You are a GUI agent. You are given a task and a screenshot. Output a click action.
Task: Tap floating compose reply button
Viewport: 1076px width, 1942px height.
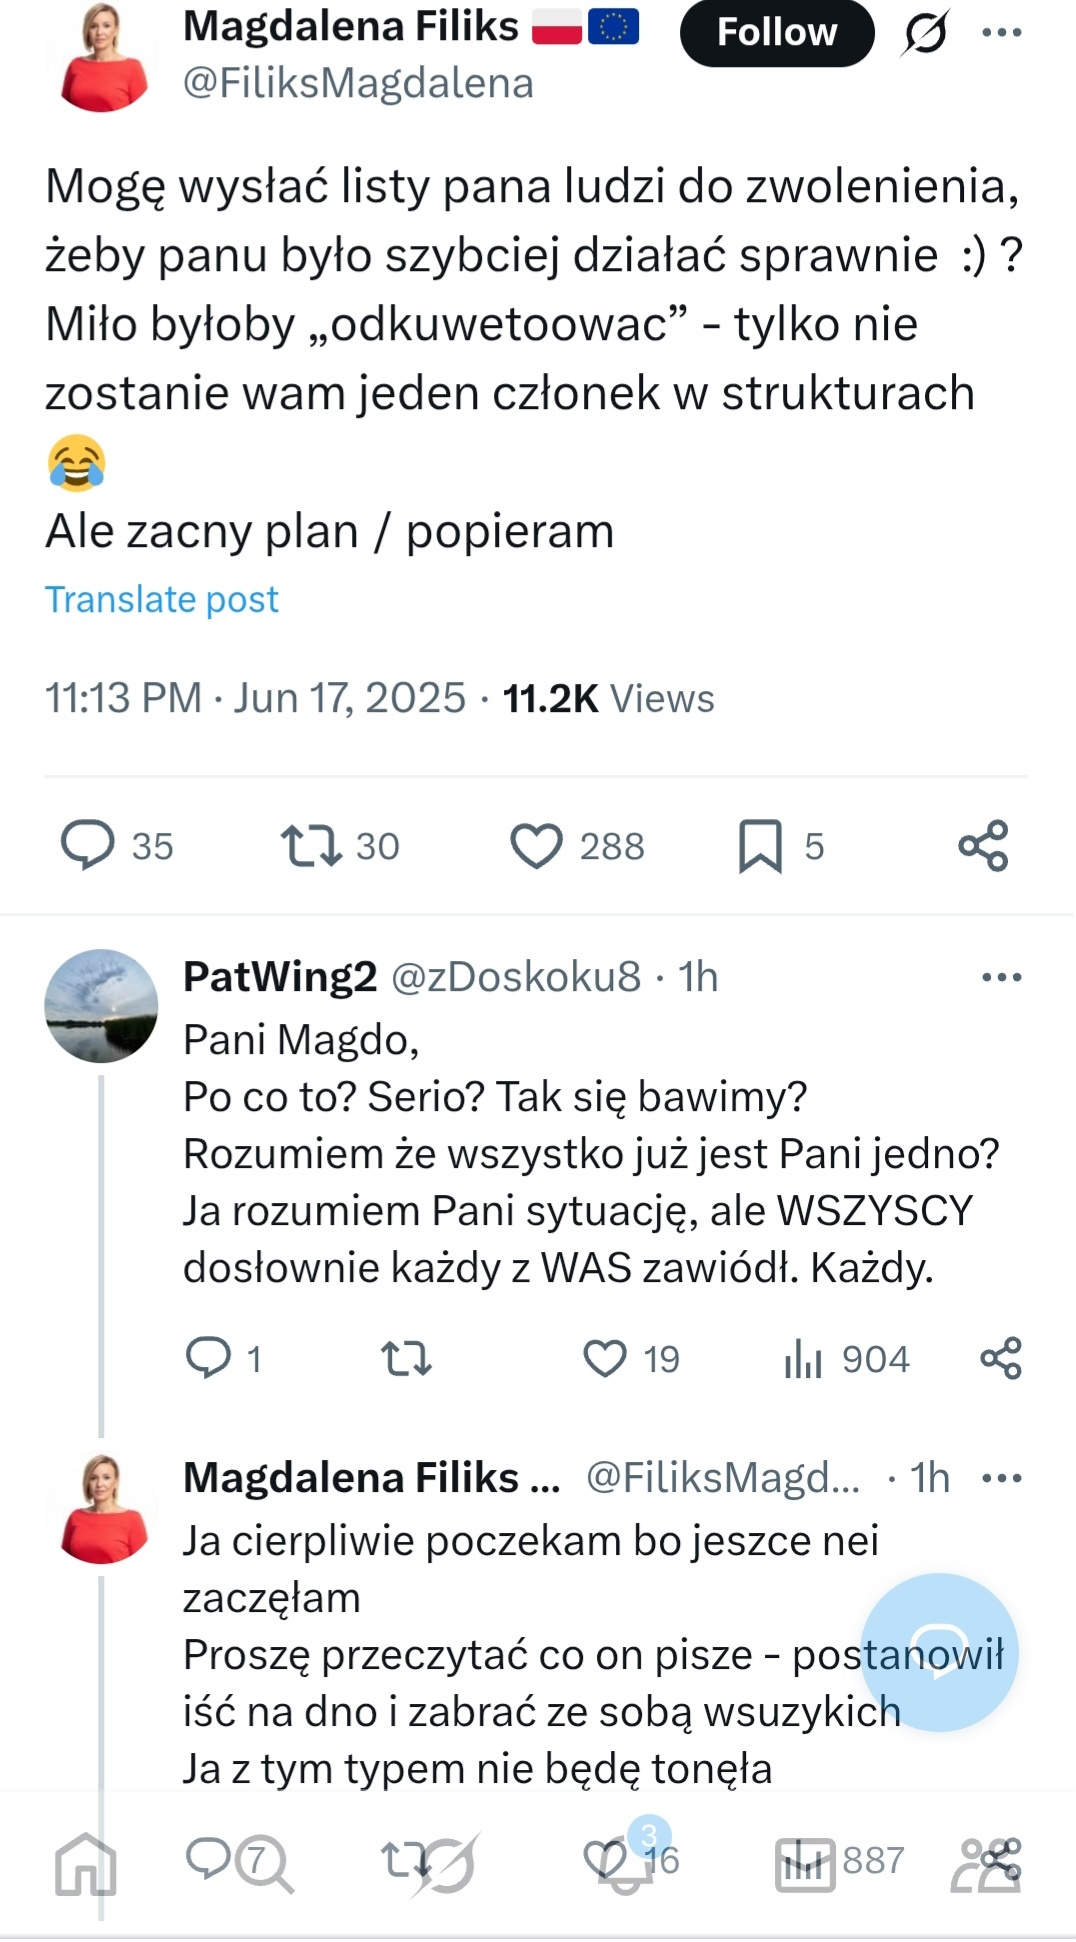pos(938,1652)
